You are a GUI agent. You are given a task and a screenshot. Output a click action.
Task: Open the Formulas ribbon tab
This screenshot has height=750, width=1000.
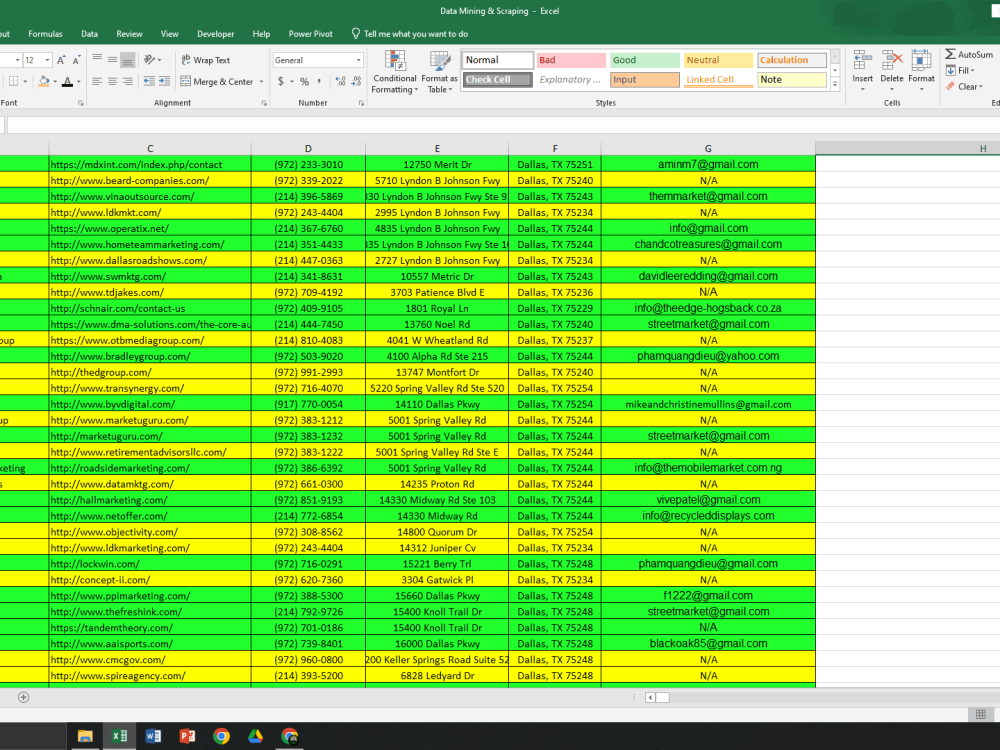pyautogui.click(x=45, y=34)
